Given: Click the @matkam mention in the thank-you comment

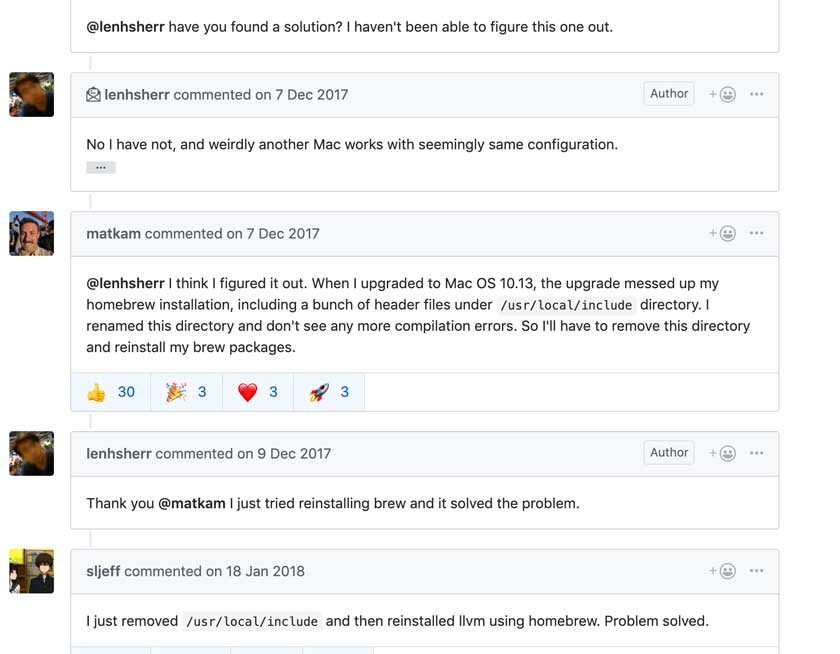Looking at the screenshot, I should point(192,503).
